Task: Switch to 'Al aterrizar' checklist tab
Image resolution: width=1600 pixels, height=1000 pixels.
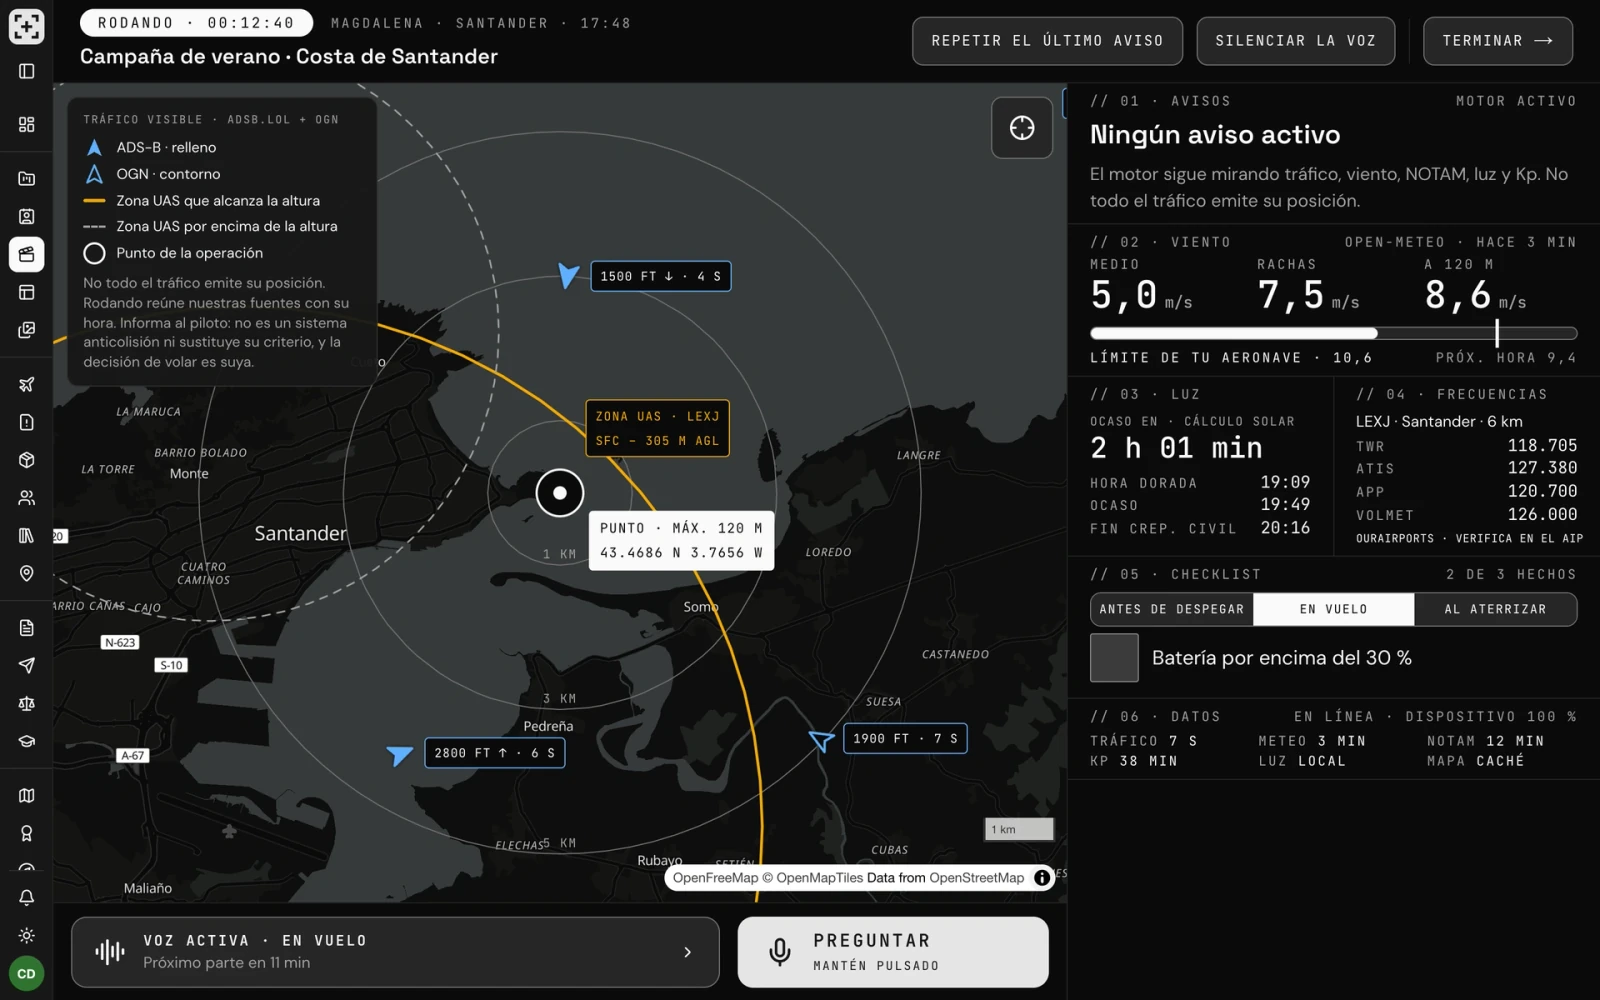Action: 1495,609
